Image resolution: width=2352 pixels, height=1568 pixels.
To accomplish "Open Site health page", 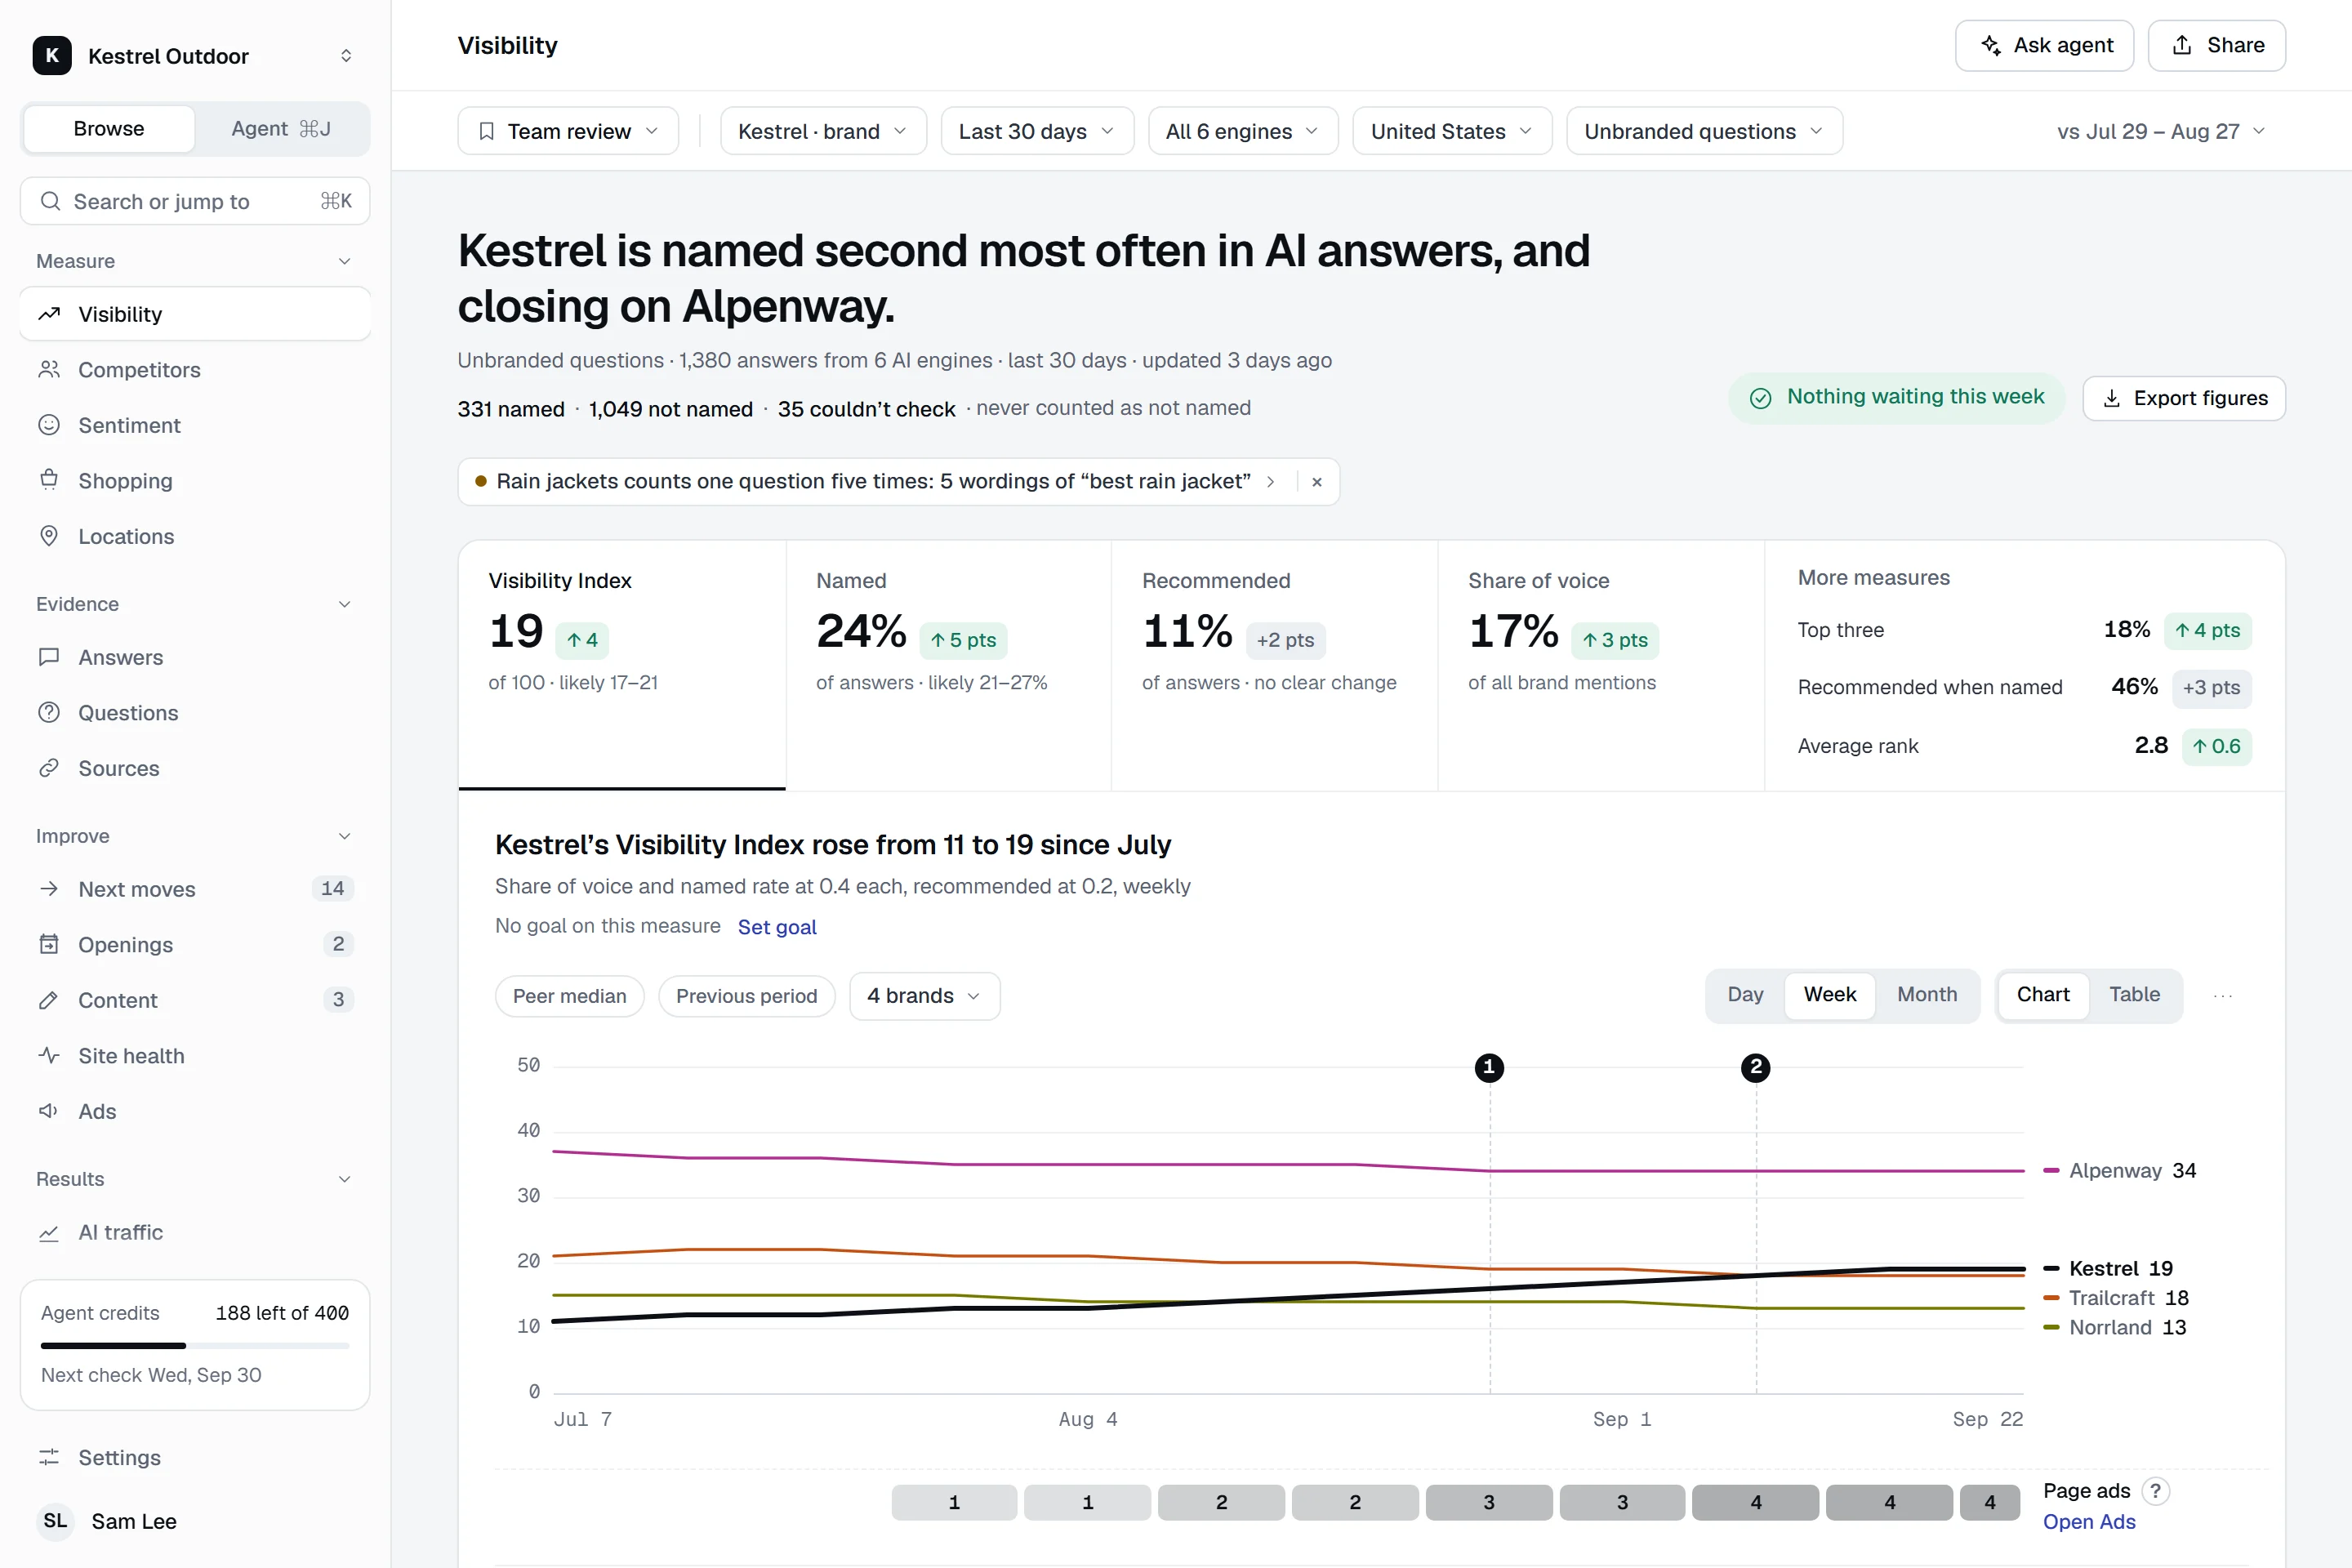I will pyautogui.click(x=195, y=1056).
